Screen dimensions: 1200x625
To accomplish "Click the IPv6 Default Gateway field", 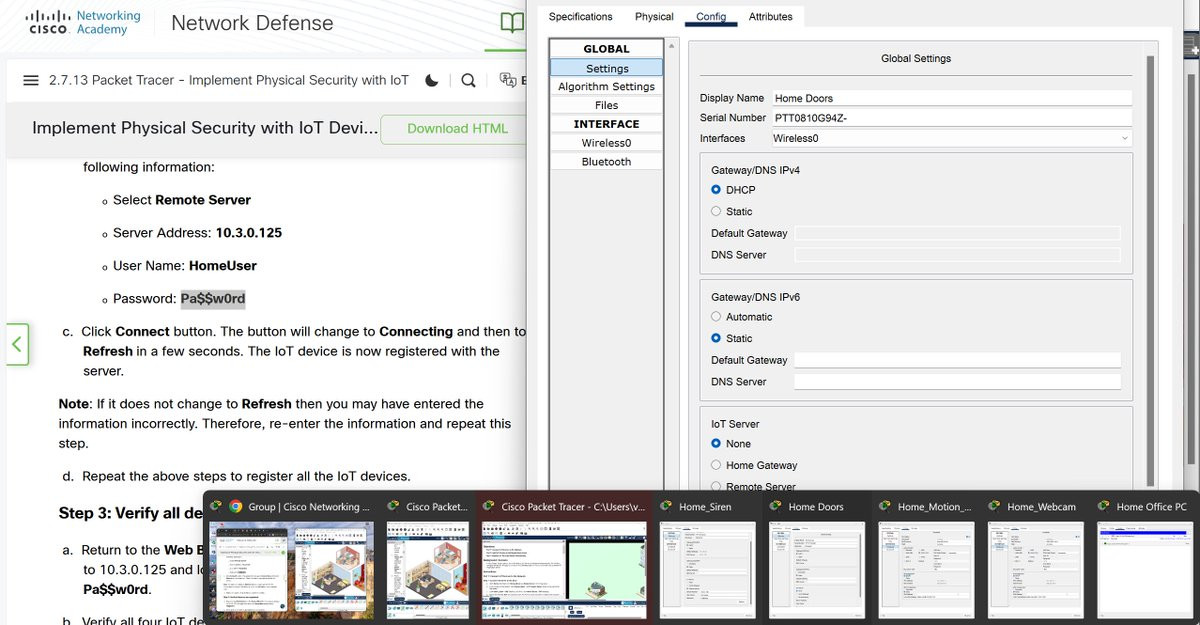I will 957,360.
